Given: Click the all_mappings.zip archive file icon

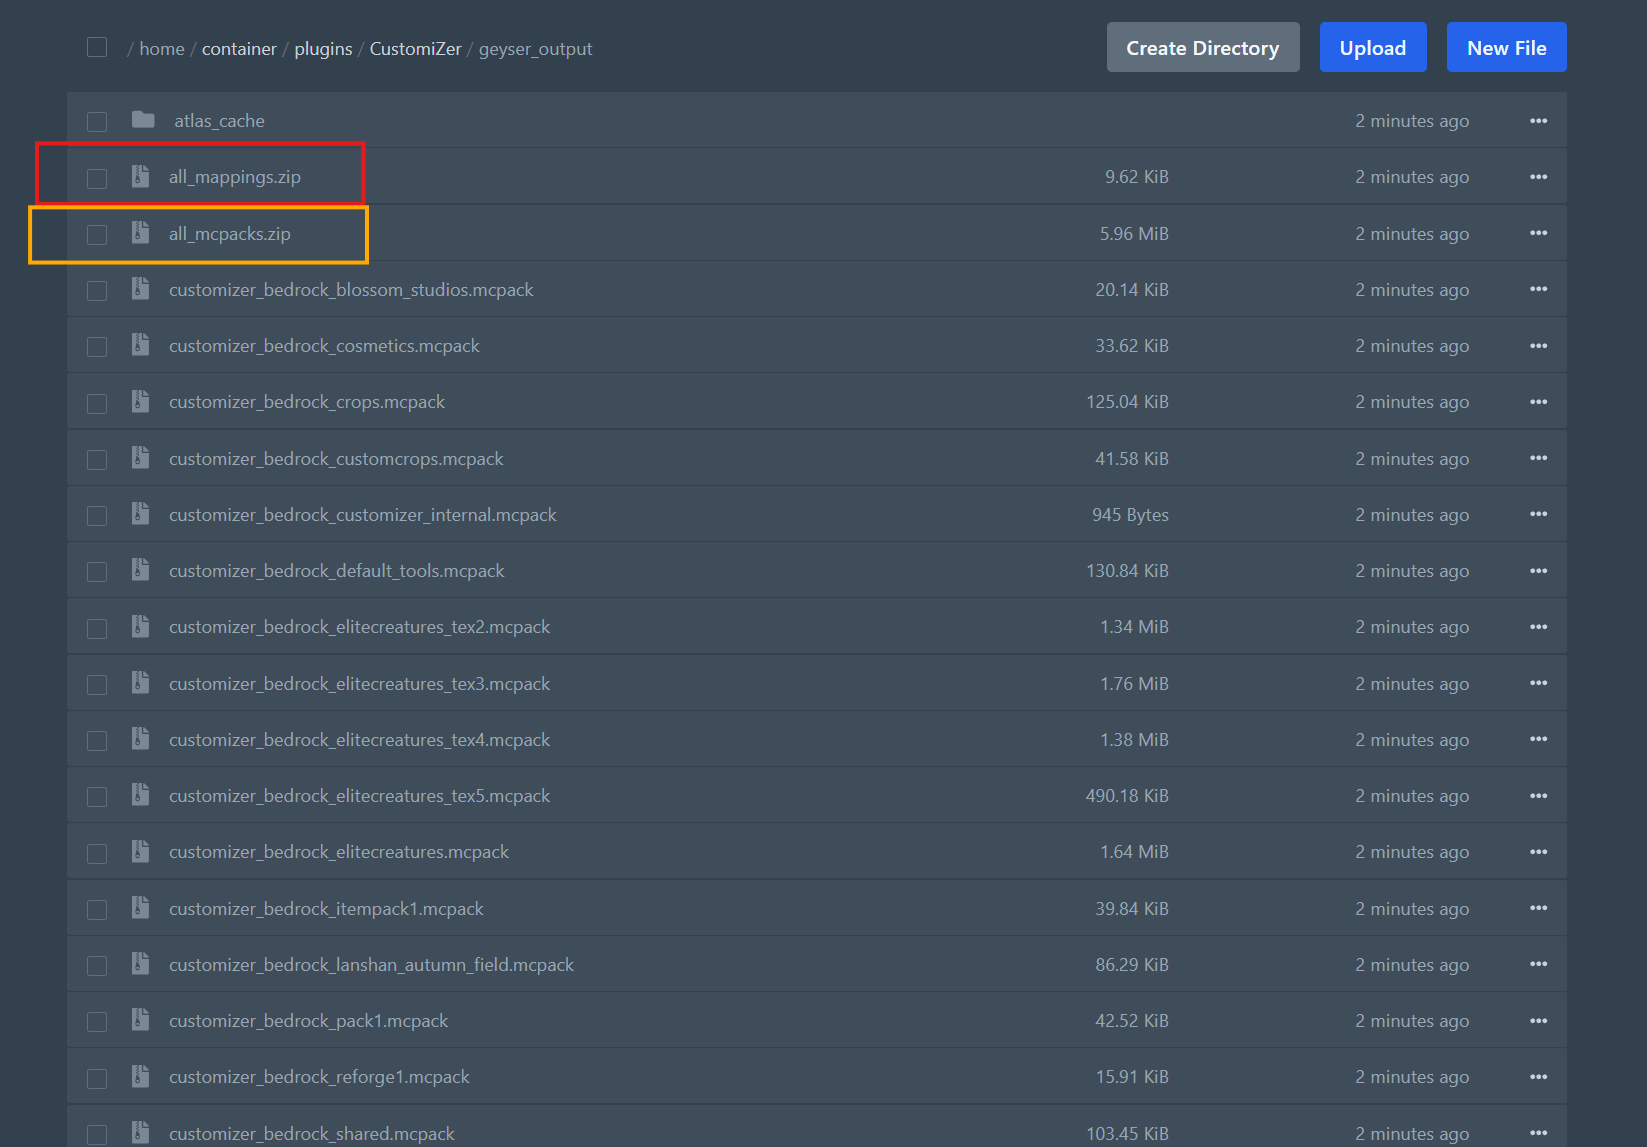Looking at the screenshot, I should pos(140,176).
